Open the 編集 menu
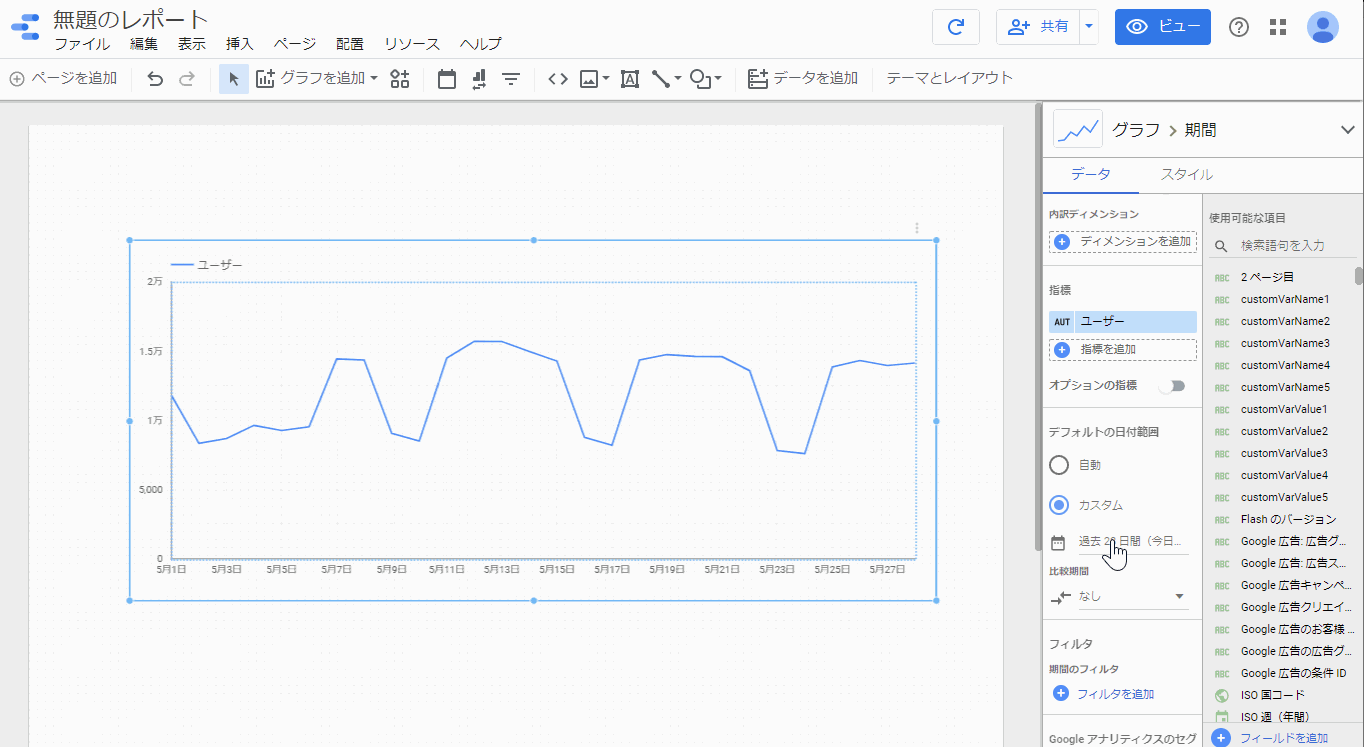Image resolution: width=1364 pixels, height=747 pixels. point(144,44)
